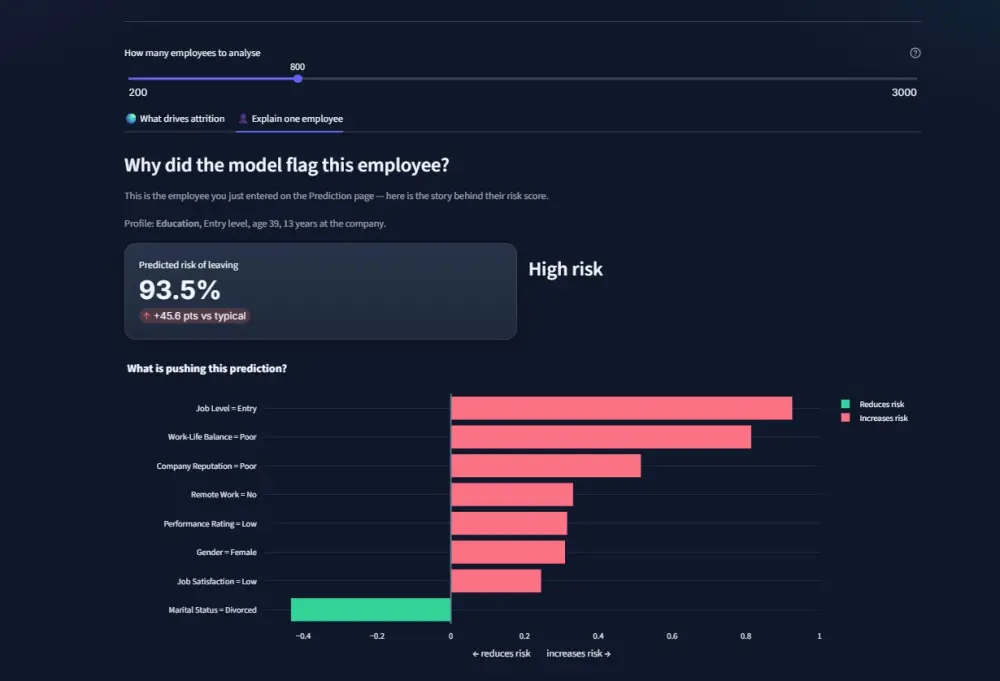Image resolution: width=1000 pixels, height=681 pixels.
Task: Click the Company Reputation = Poor bar
Action: 546,465
